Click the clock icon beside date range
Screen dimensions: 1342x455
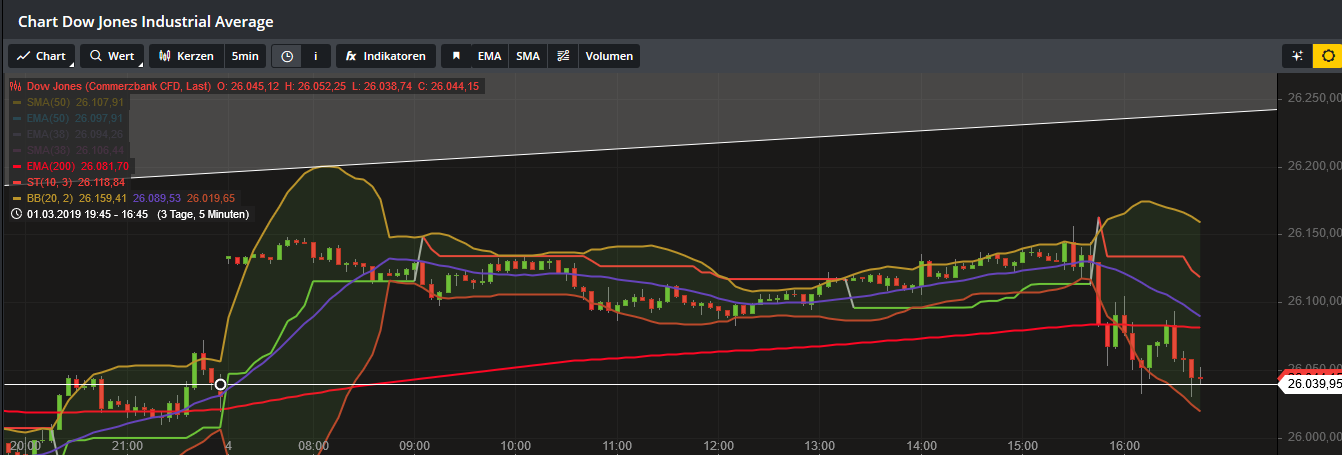pyautogui.click(x=16, y=214)
